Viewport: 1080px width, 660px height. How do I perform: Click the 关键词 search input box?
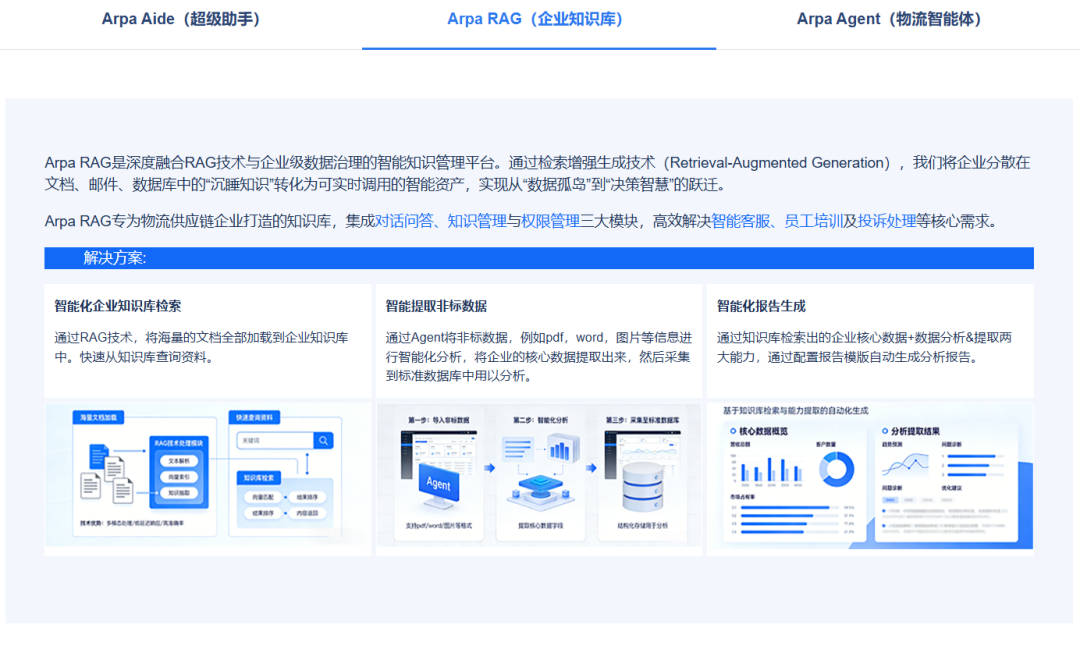point(273,440)
